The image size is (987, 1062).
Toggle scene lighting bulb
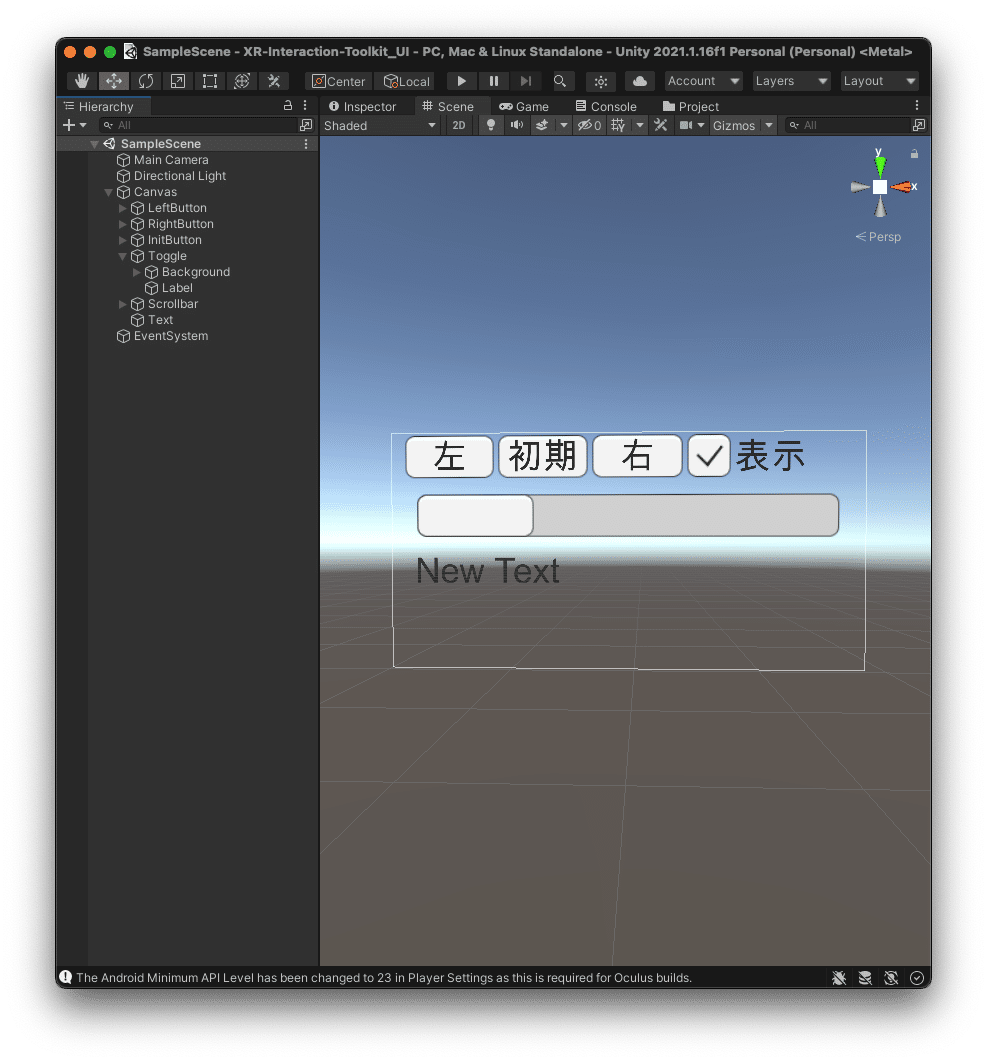(491, 125)
